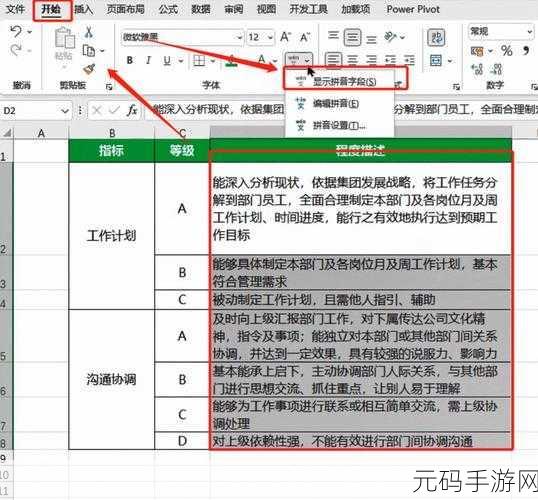538x500 pixels.
Task: Expand the borders dropdown arrow
Action: [x=213, y=61]
